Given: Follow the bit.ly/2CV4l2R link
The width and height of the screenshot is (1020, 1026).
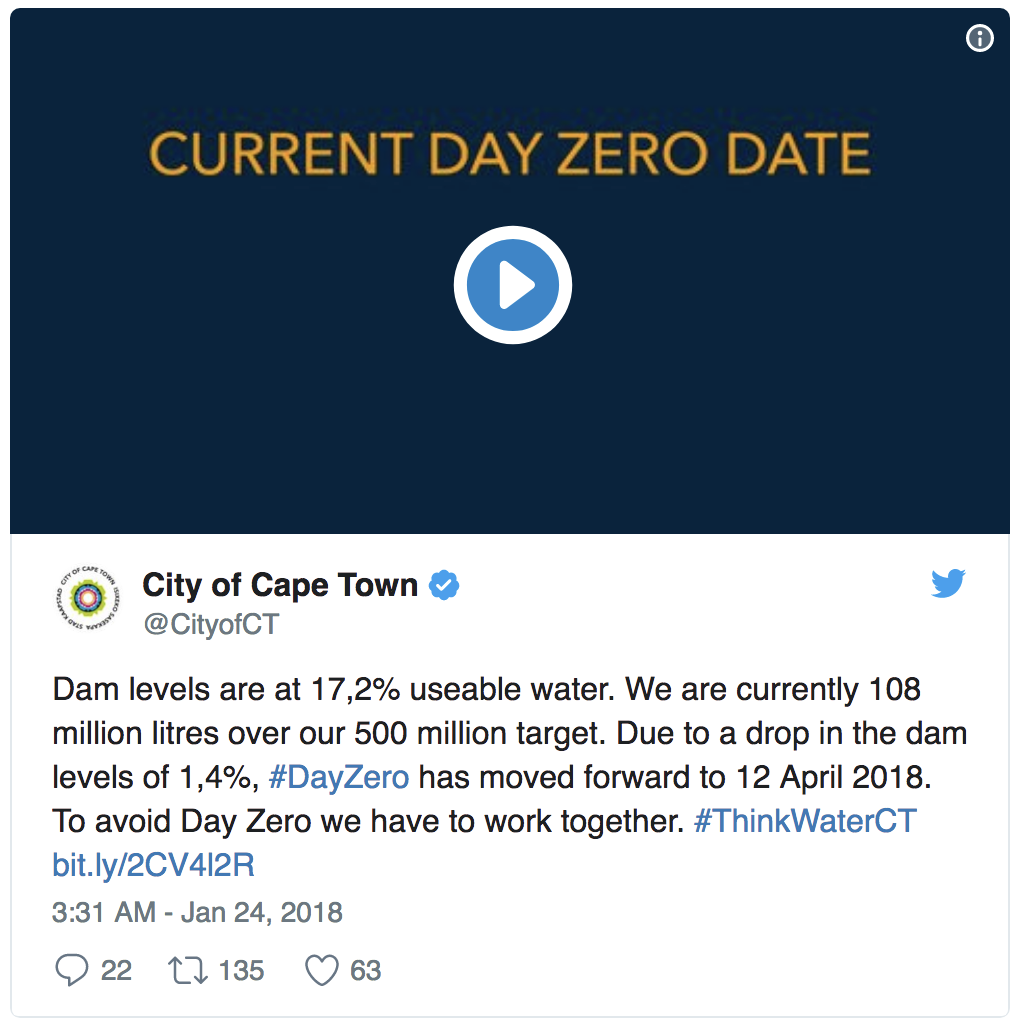Looking at the screenshot, I should (x=153, y=865).
